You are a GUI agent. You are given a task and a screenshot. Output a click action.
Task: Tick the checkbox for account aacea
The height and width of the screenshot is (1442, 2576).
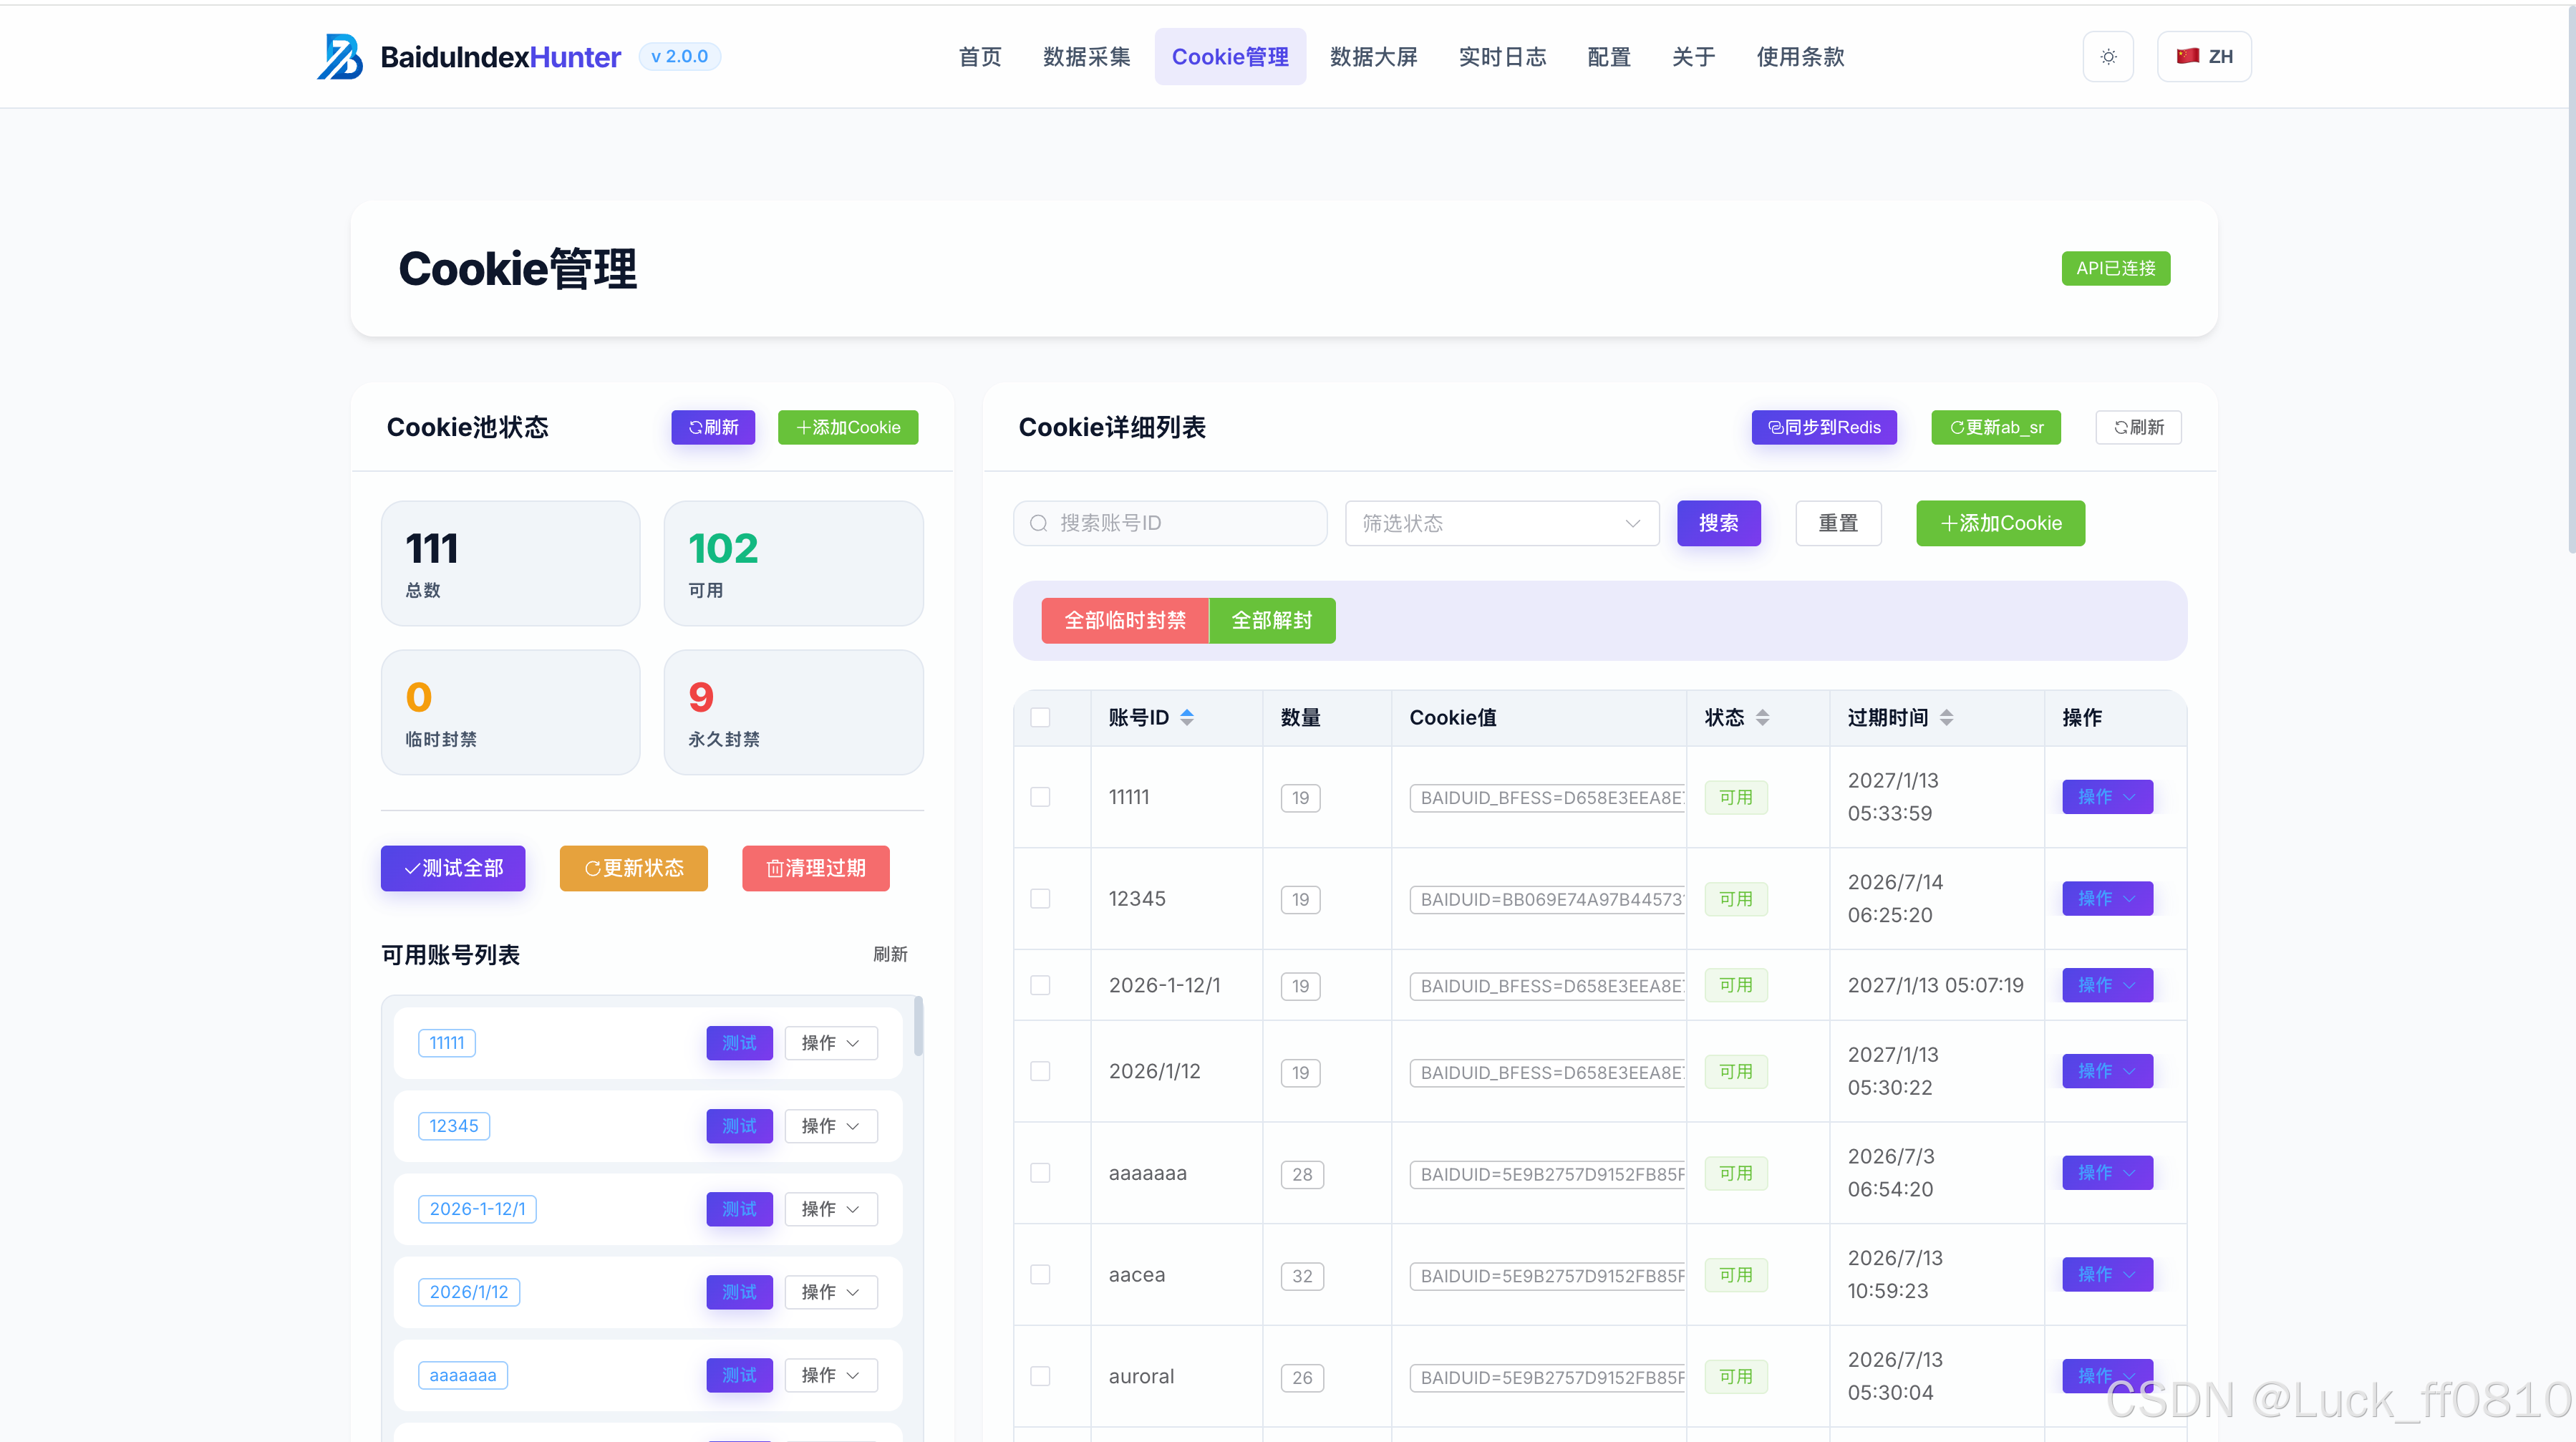(1040, 1274)
